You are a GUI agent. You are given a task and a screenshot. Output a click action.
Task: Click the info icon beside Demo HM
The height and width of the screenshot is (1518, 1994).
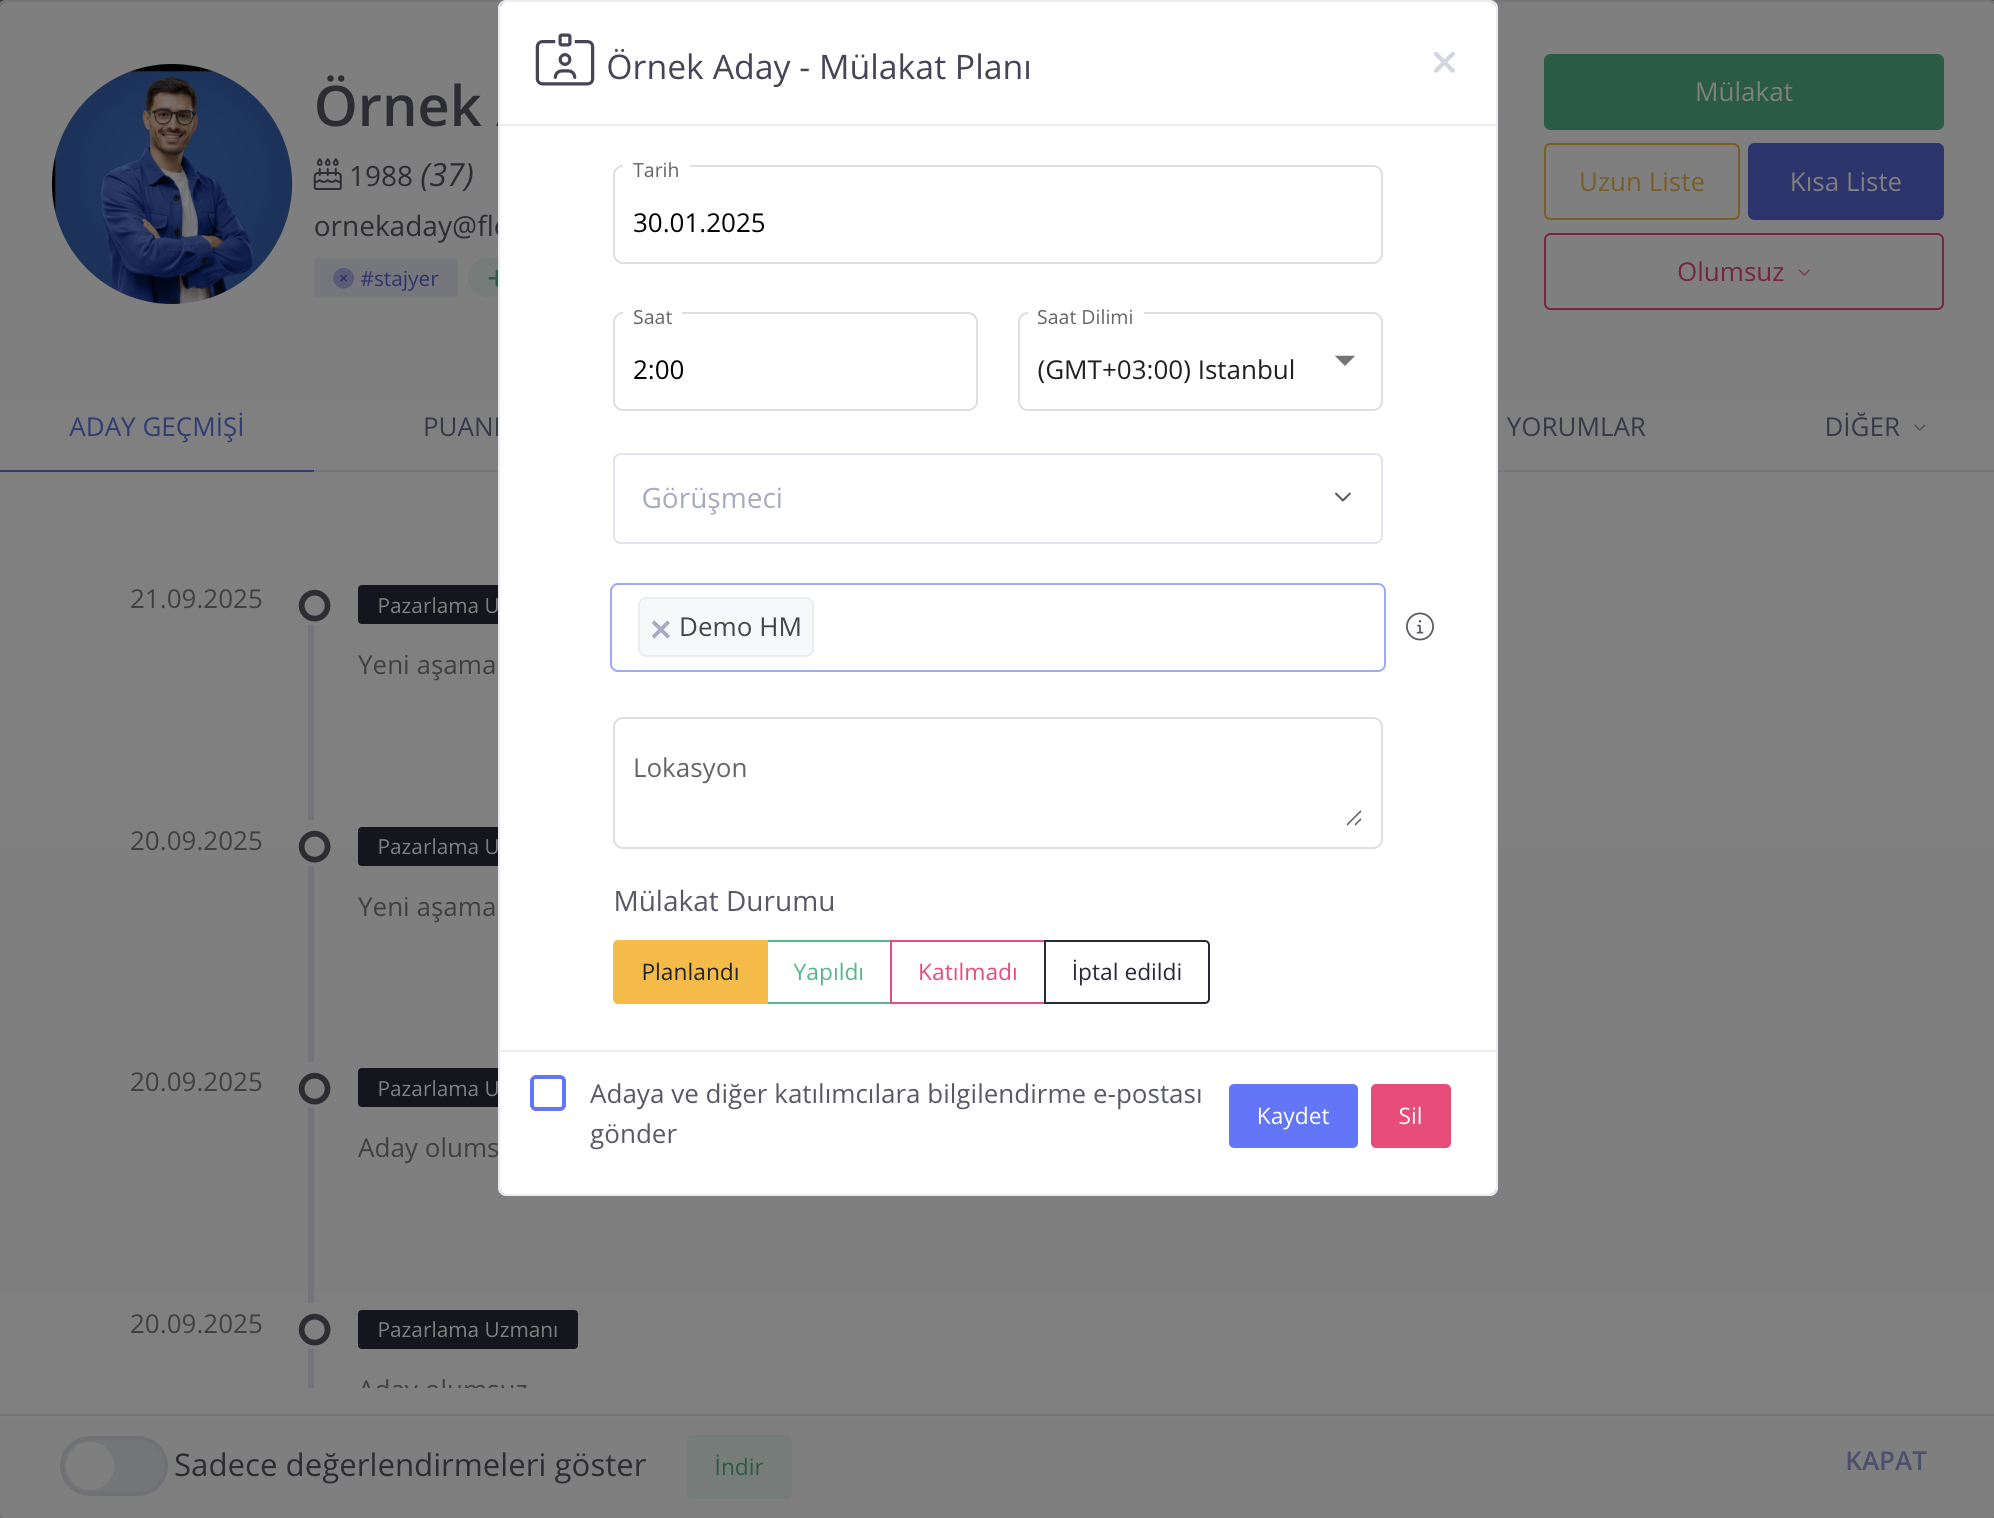(x=1419, y=627)
